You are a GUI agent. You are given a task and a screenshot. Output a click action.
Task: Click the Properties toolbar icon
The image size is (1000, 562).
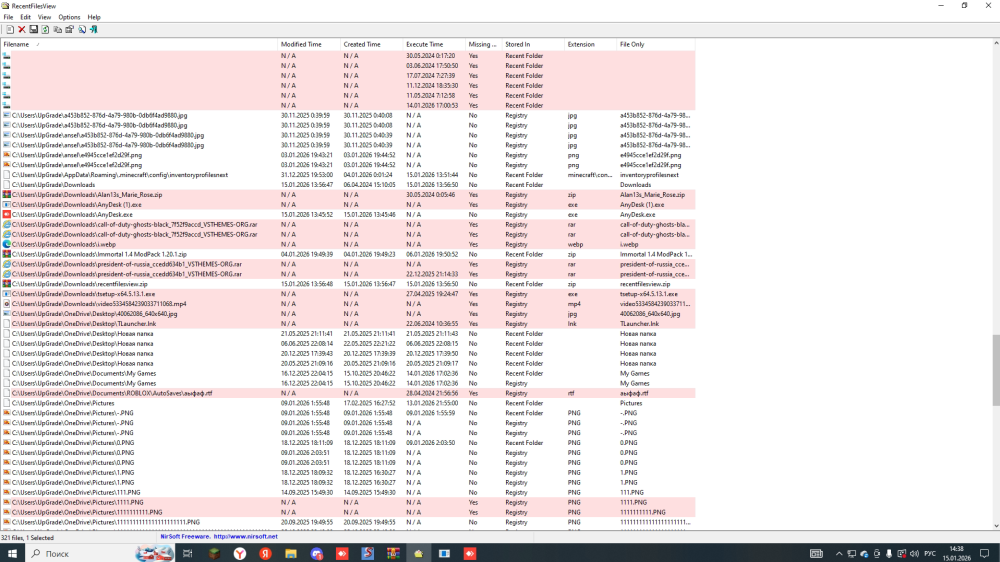pos(70,29)
